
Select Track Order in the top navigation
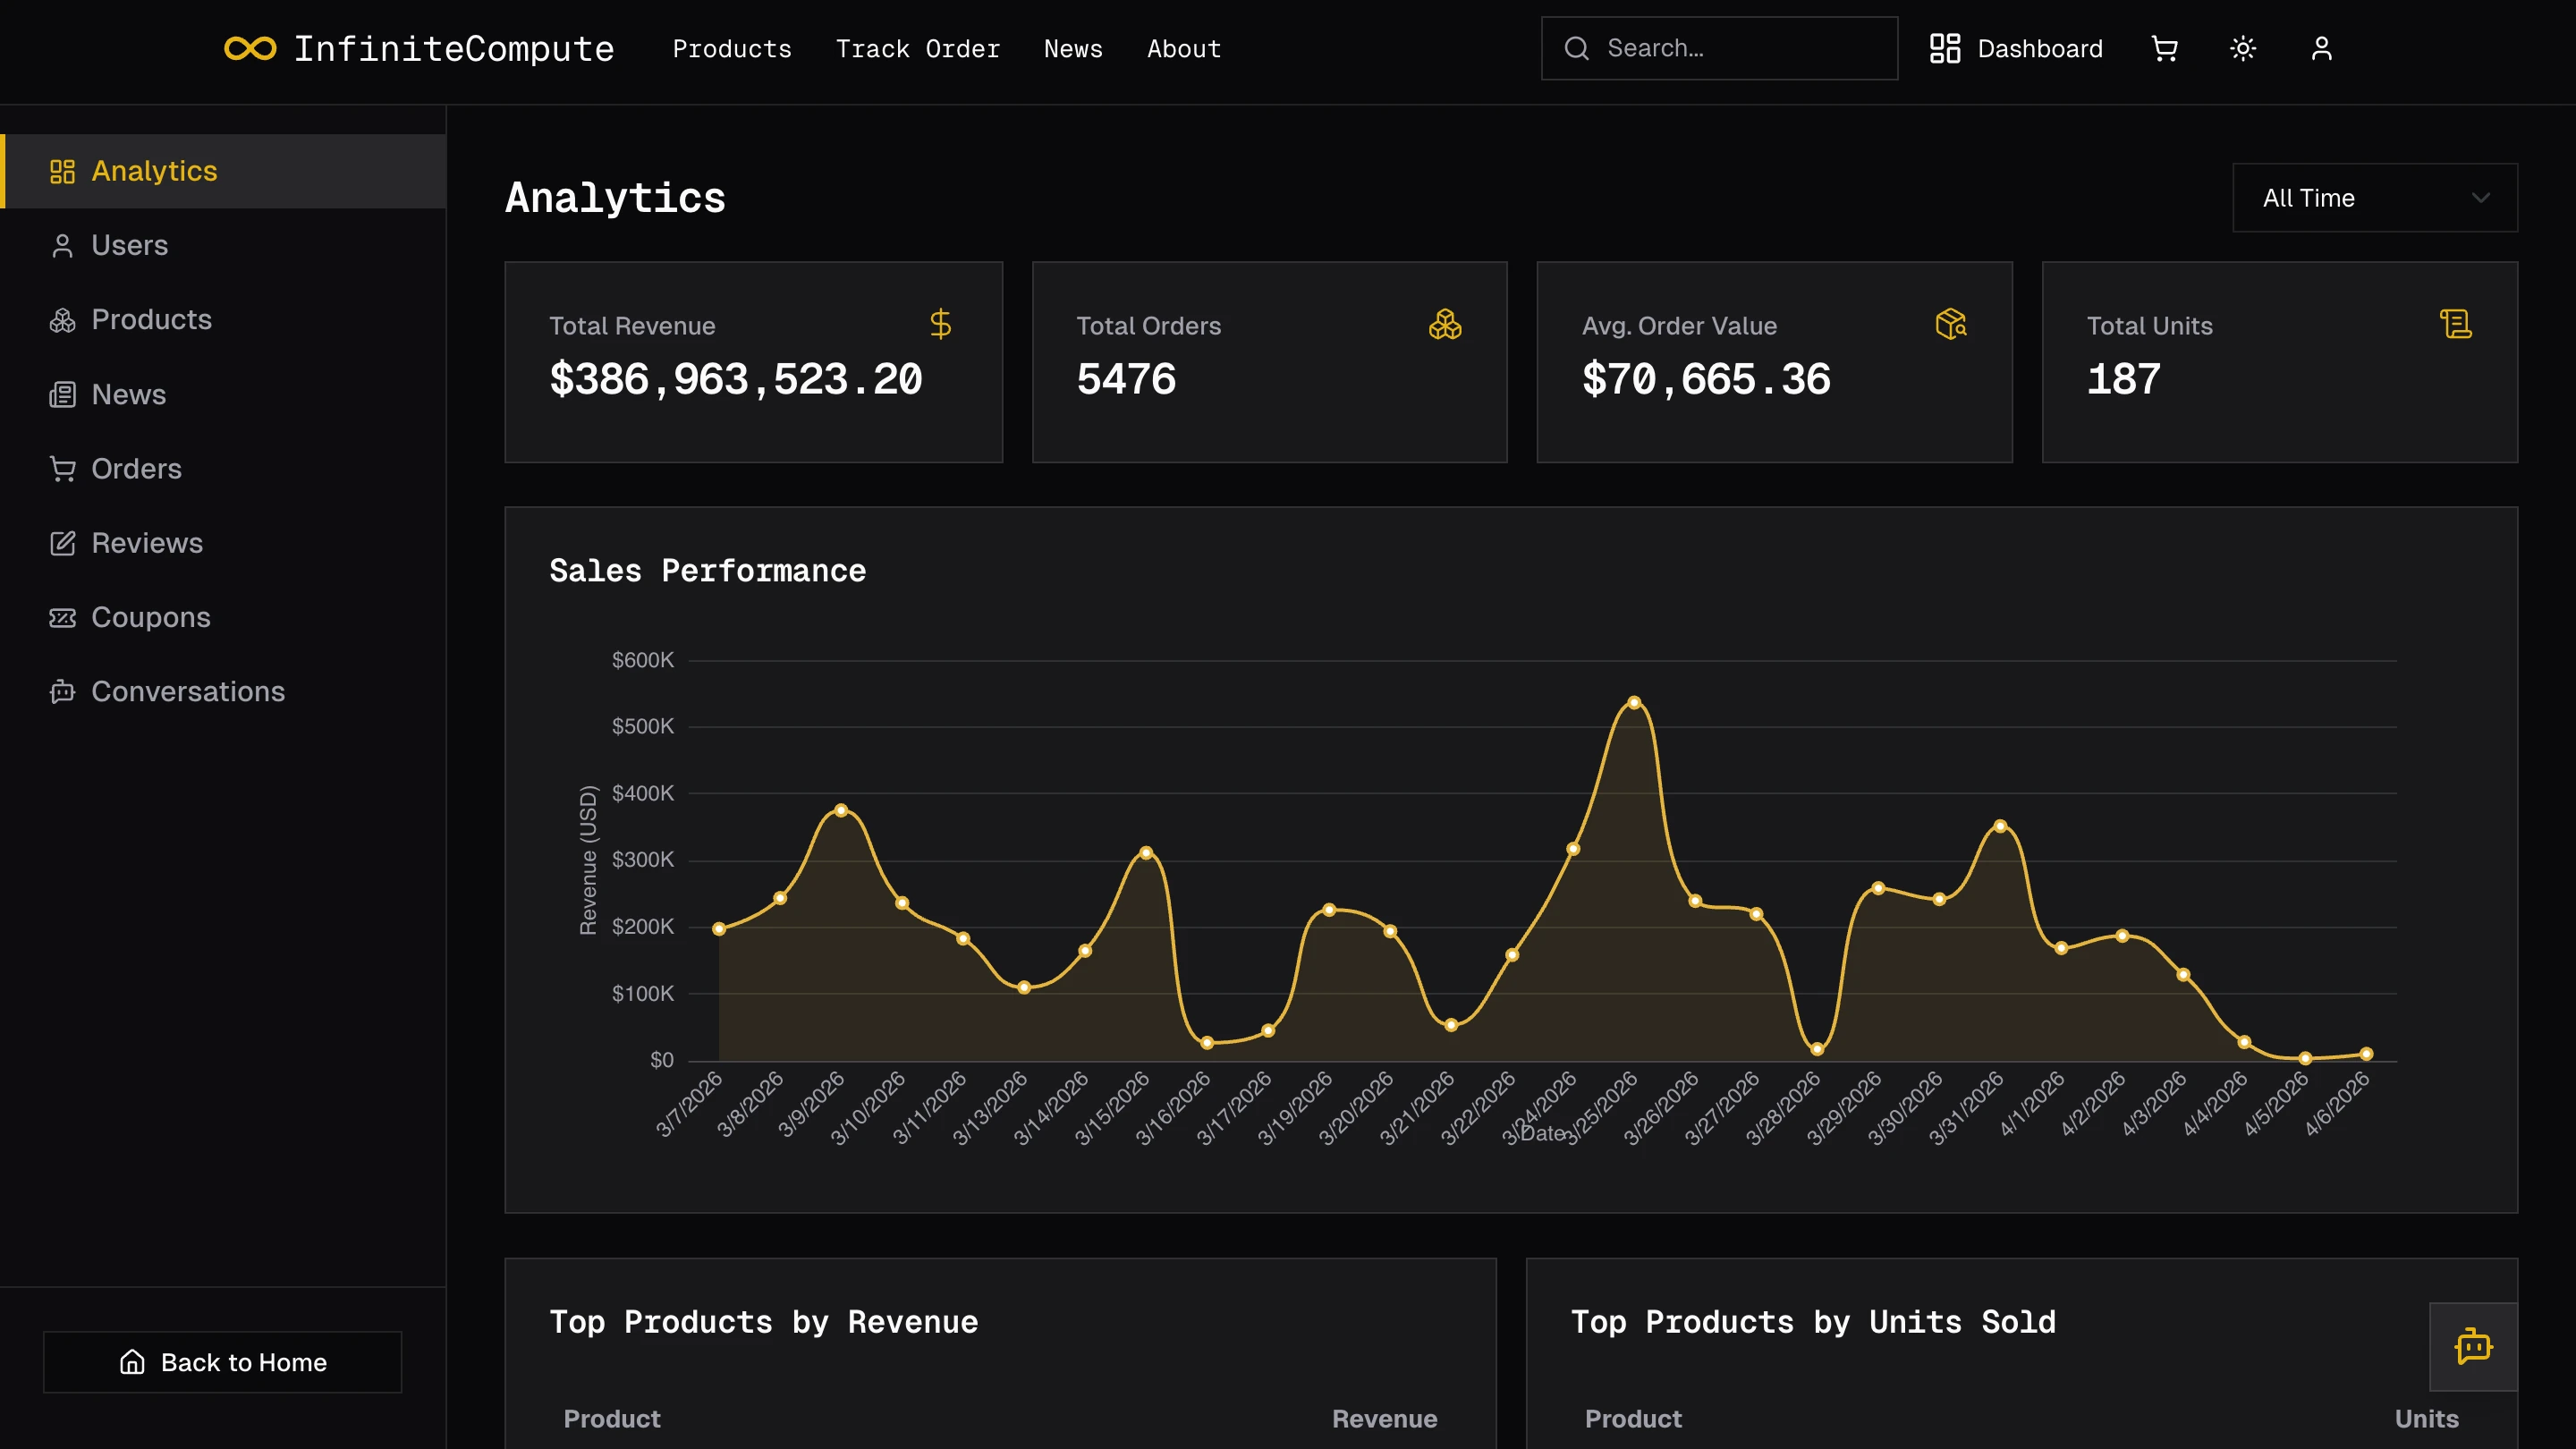click(918, 48)
